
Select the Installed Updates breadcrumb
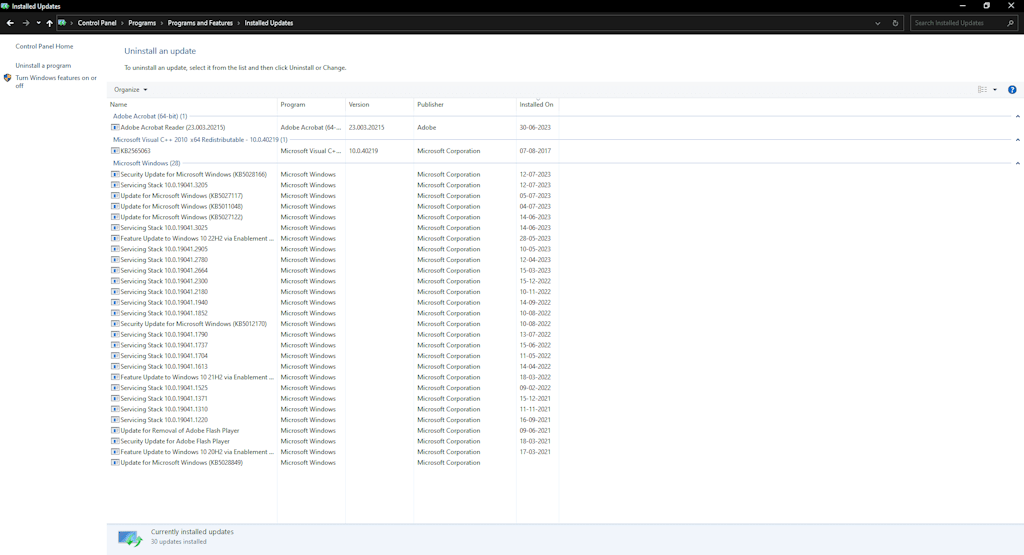click(268, 23)
